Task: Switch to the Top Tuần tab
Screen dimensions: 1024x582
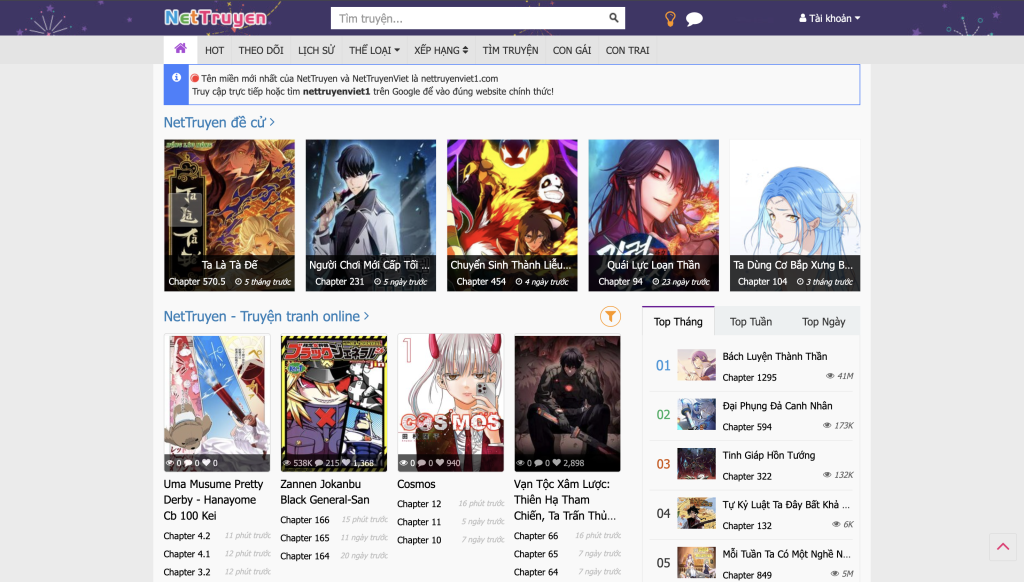Action: [x=750, y=321]
